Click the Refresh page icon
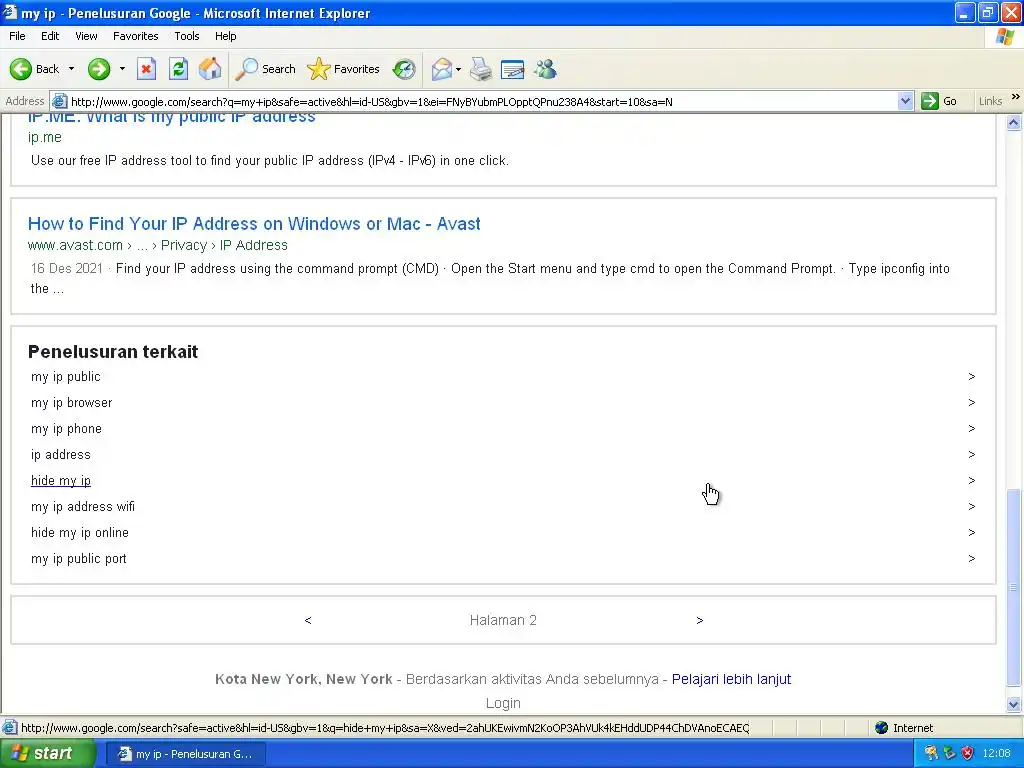 click(178, 69)
